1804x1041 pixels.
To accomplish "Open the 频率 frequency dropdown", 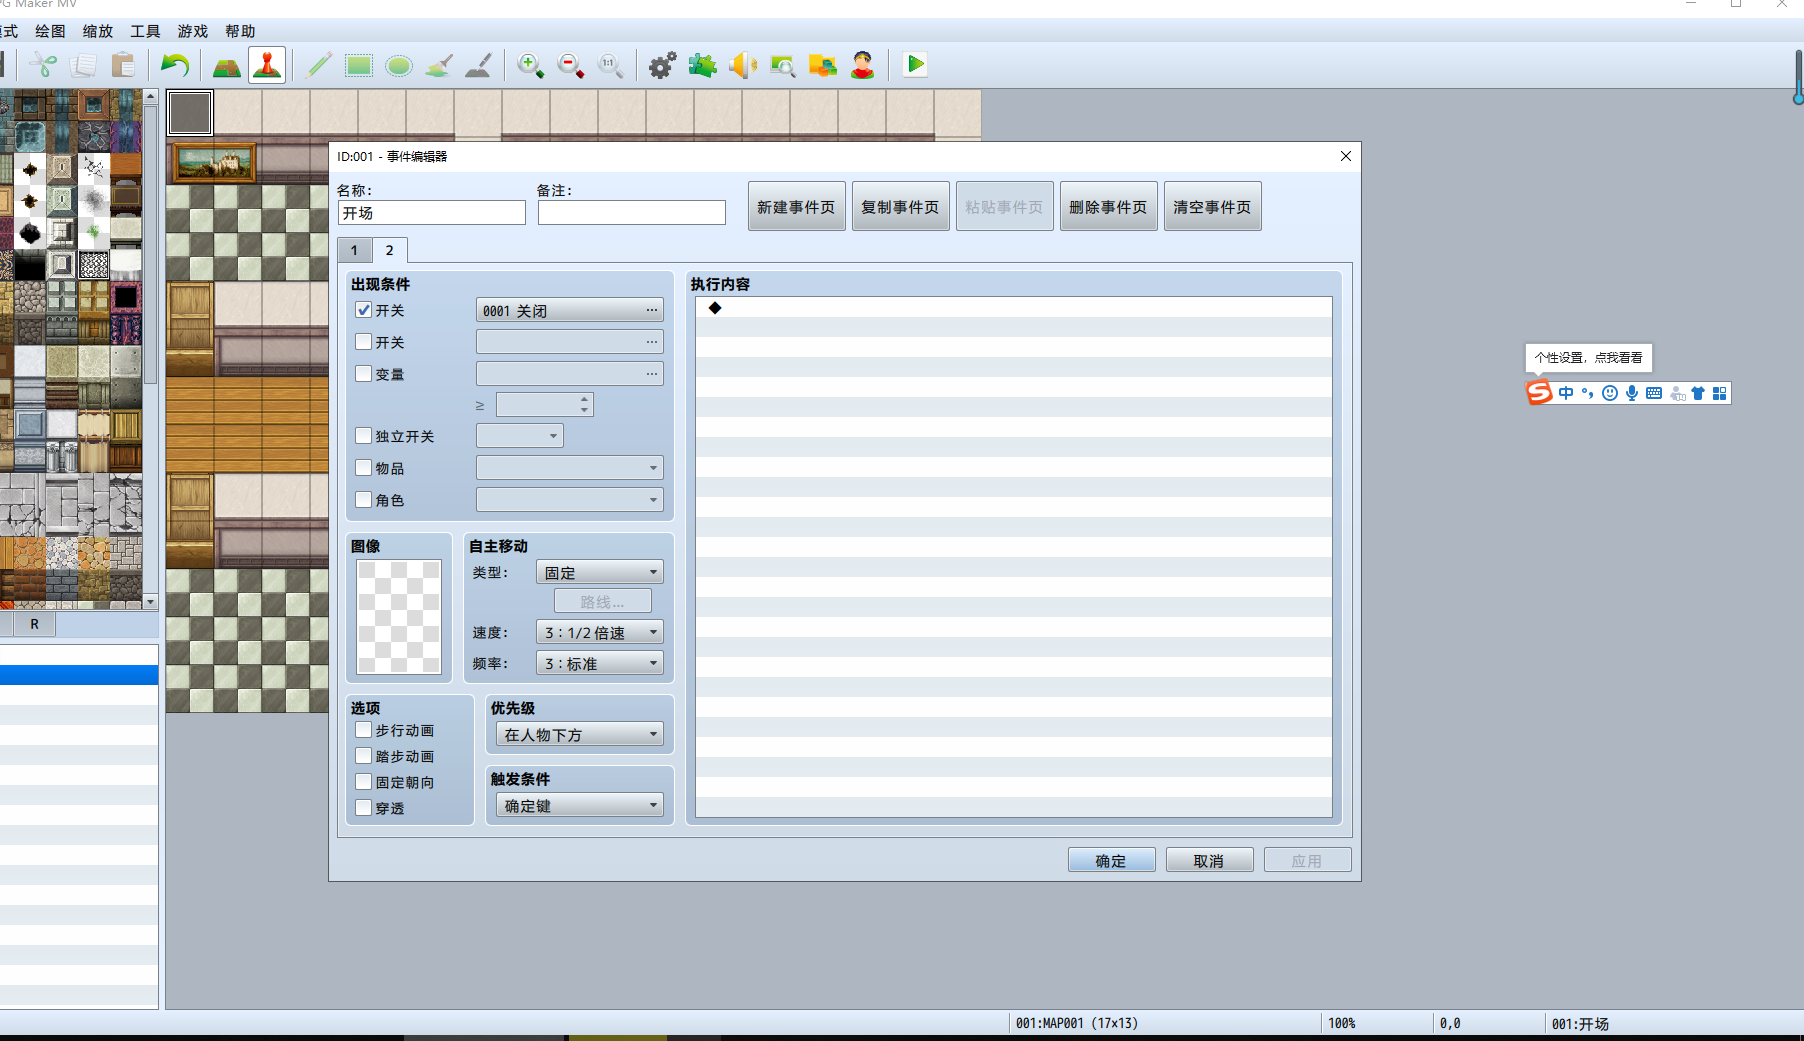I will 600,664.
